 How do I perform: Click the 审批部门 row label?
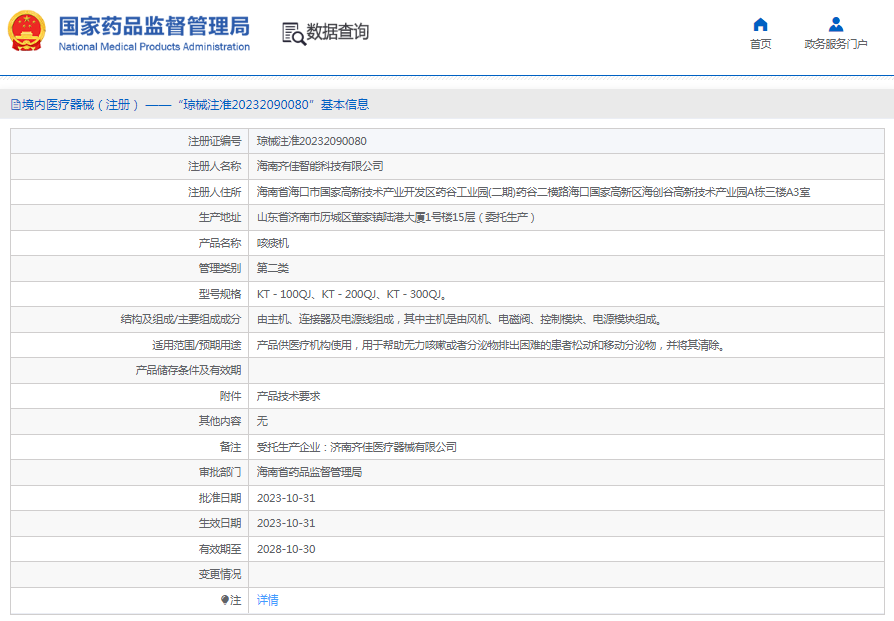(x=220, y=472)
